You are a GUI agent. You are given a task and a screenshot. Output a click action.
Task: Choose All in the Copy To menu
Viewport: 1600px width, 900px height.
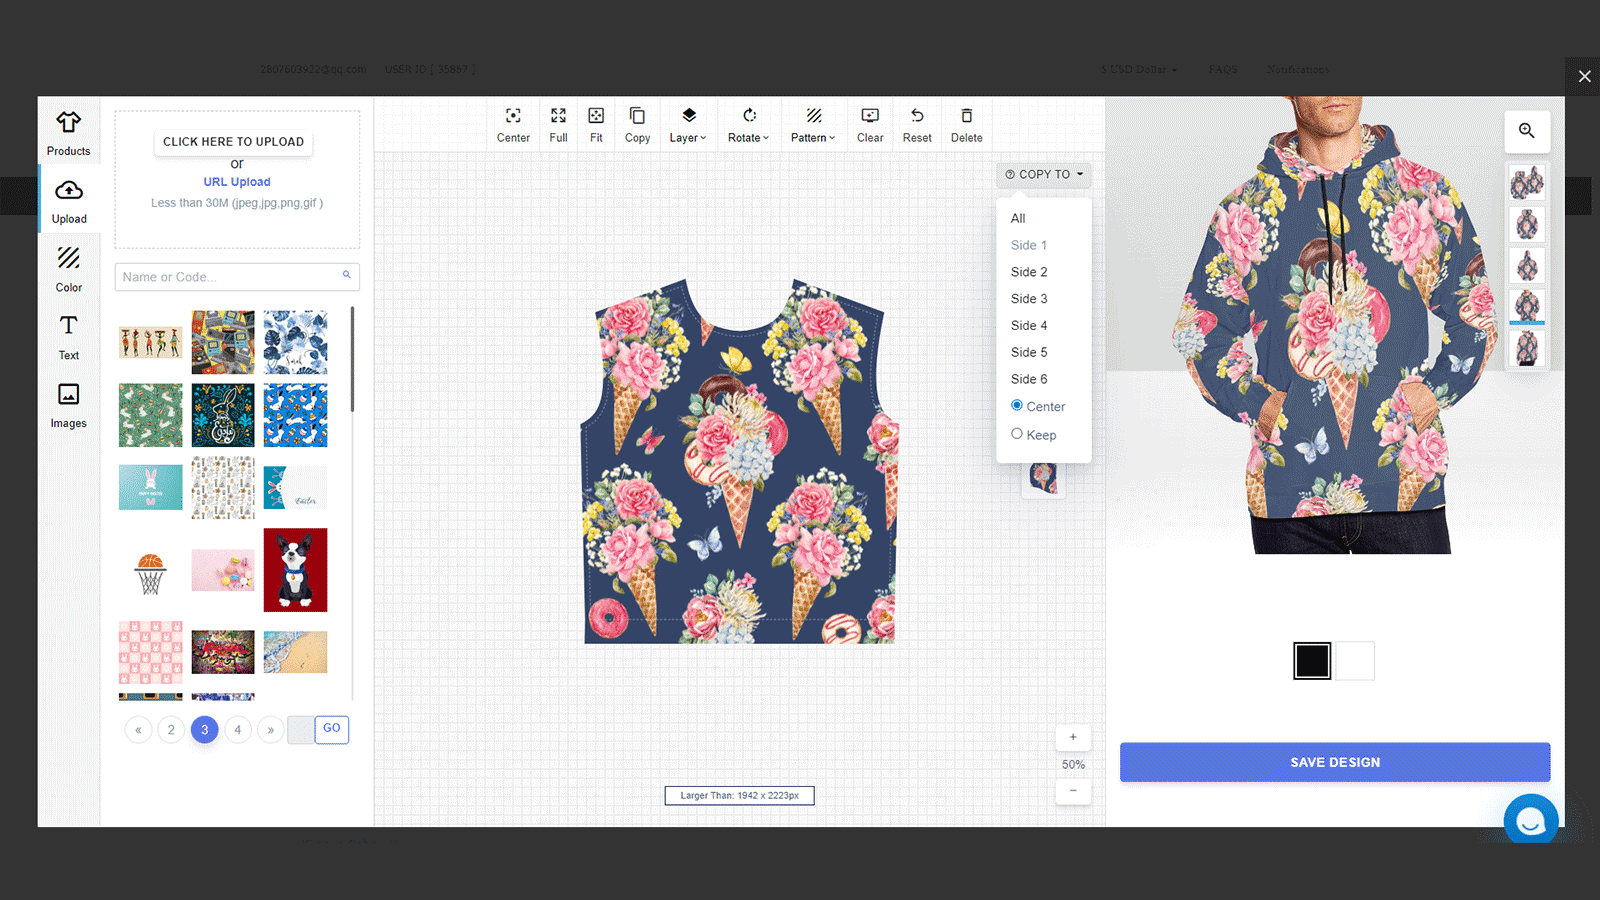point(1017,218)
